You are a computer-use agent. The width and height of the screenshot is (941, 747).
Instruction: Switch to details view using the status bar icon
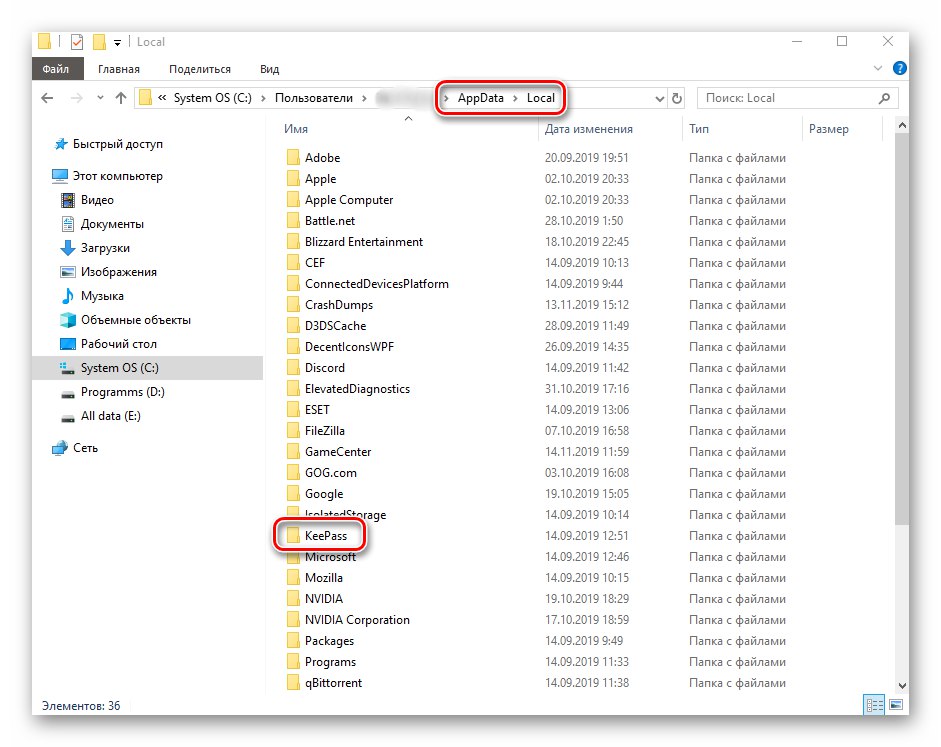click(873, 705)
